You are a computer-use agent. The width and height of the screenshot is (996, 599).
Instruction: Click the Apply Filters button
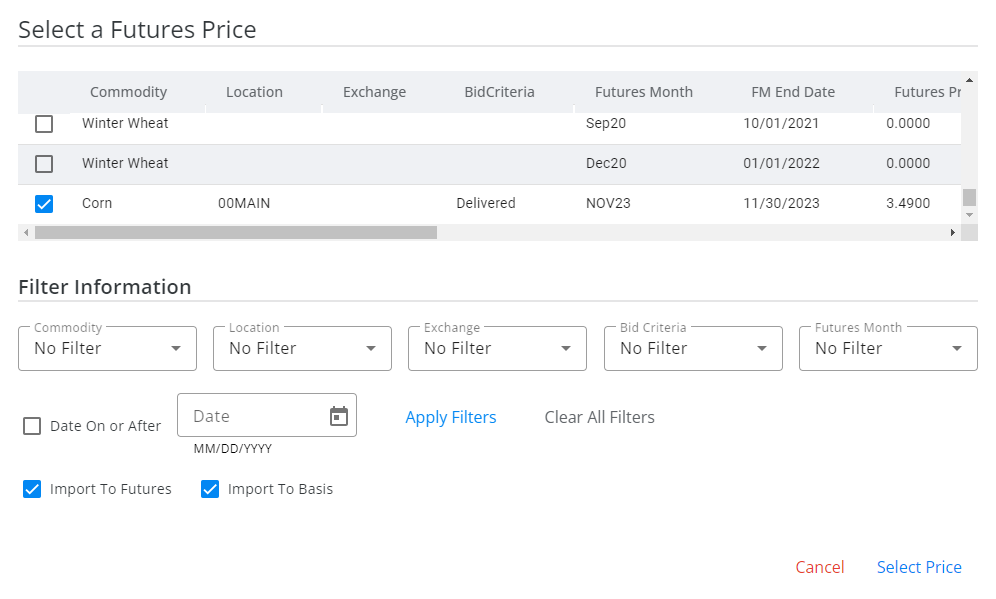(x=451, y=417)
